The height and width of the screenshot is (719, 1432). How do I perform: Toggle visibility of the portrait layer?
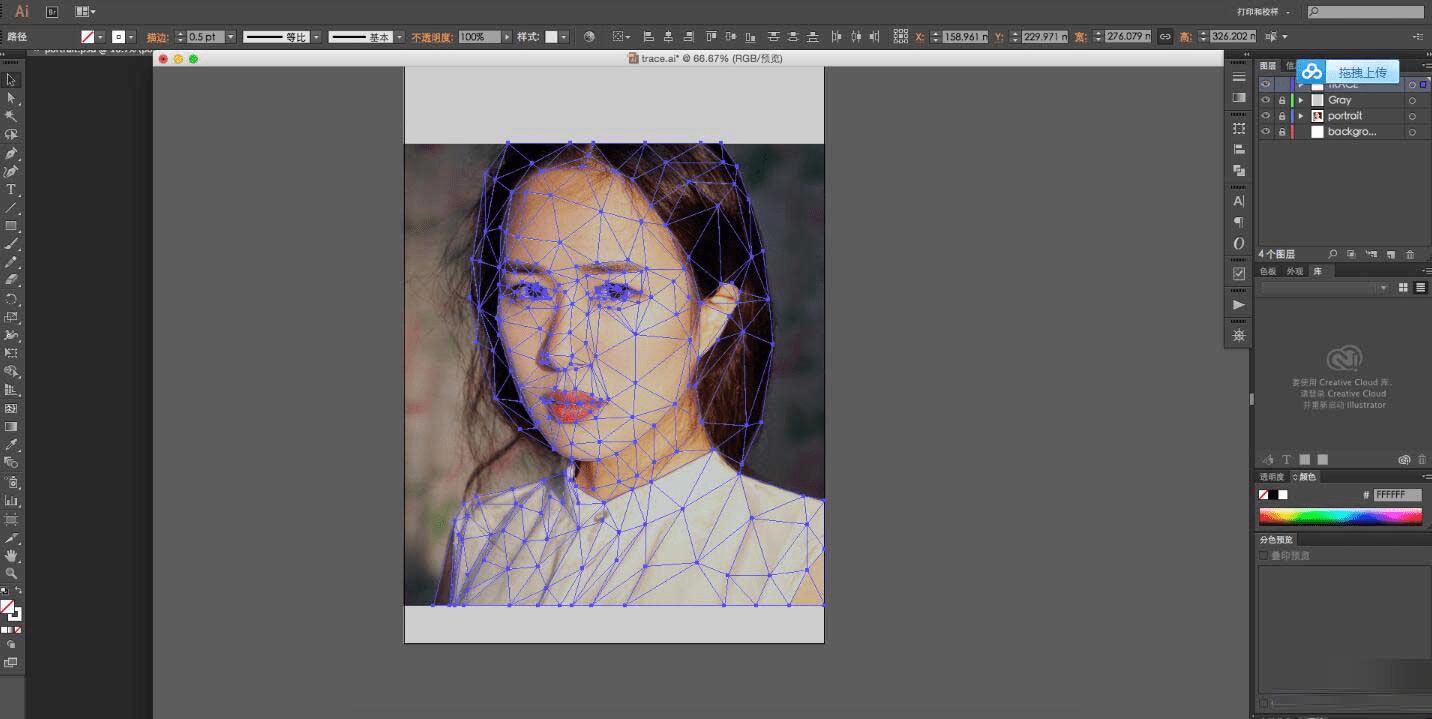(1266, 116)
